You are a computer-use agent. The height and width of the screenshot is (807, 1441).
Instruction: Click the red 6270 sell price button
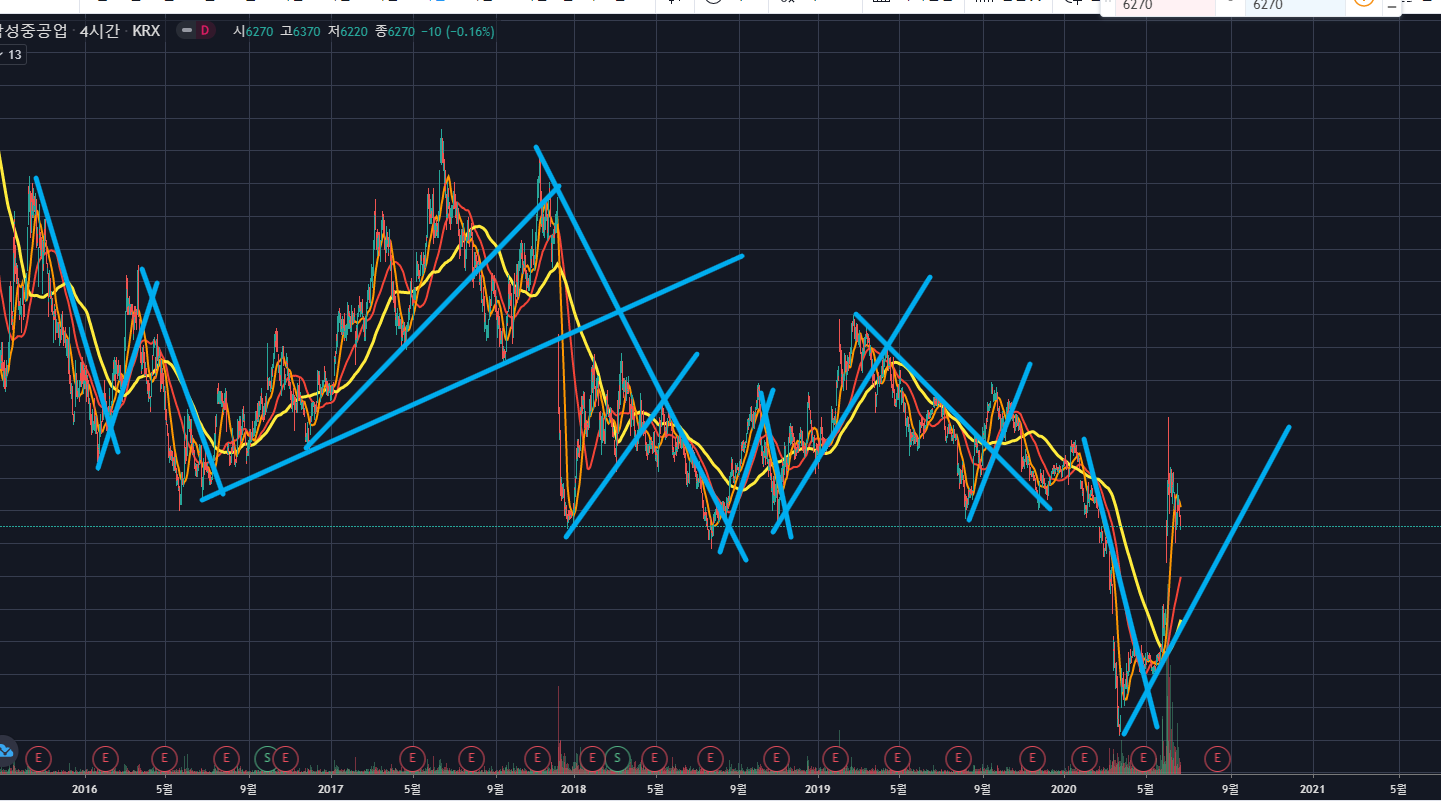pos(1167,6)
